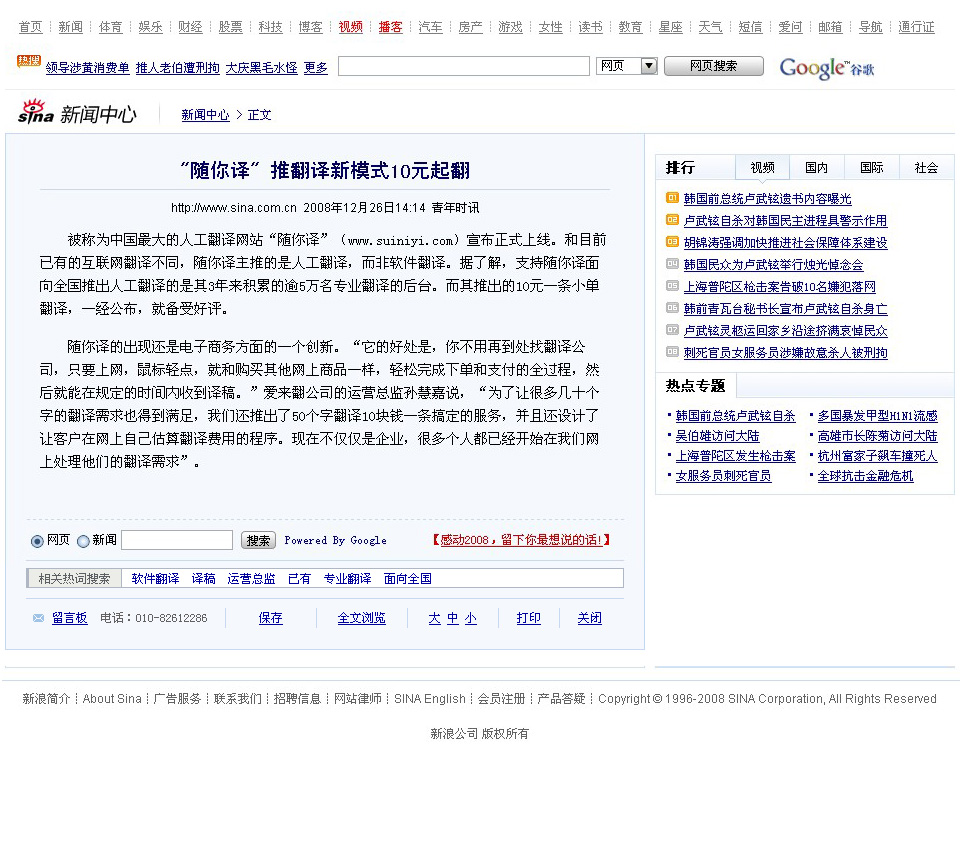Open 通行证 in the top navigation

click(x=916, y=27)
